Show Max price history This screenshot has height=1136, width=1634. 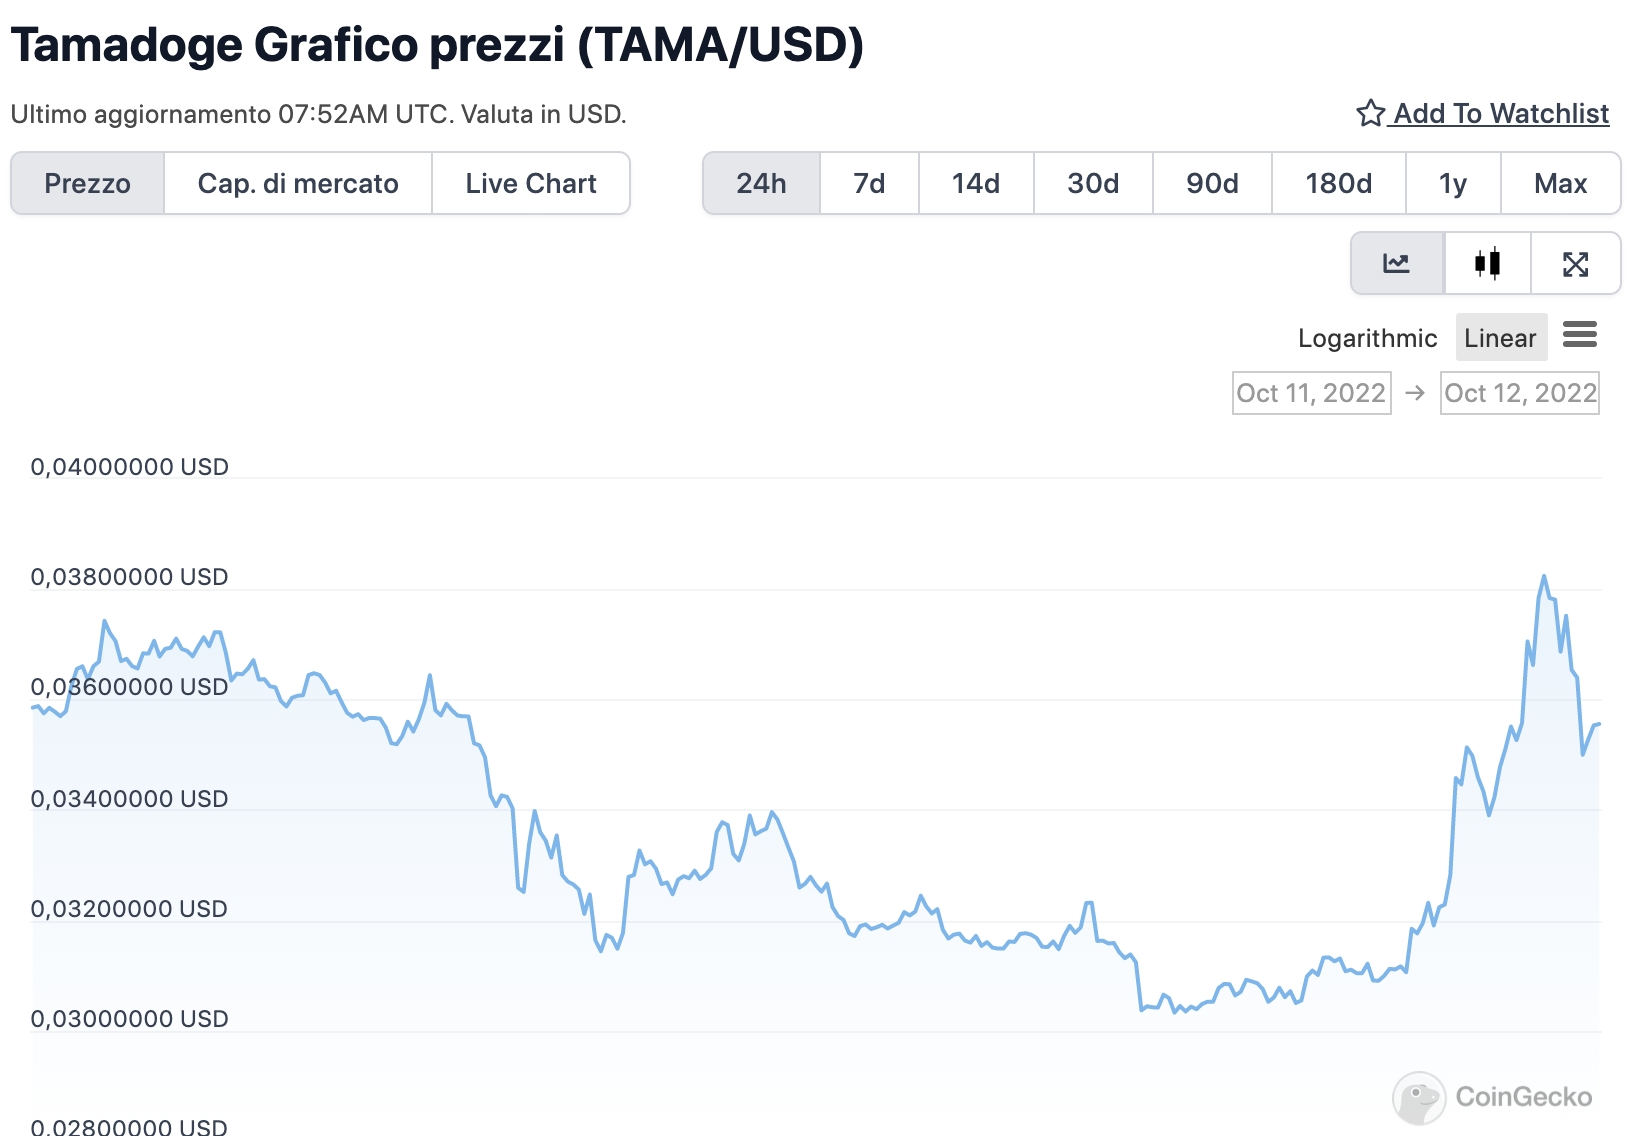(1560, 183)
